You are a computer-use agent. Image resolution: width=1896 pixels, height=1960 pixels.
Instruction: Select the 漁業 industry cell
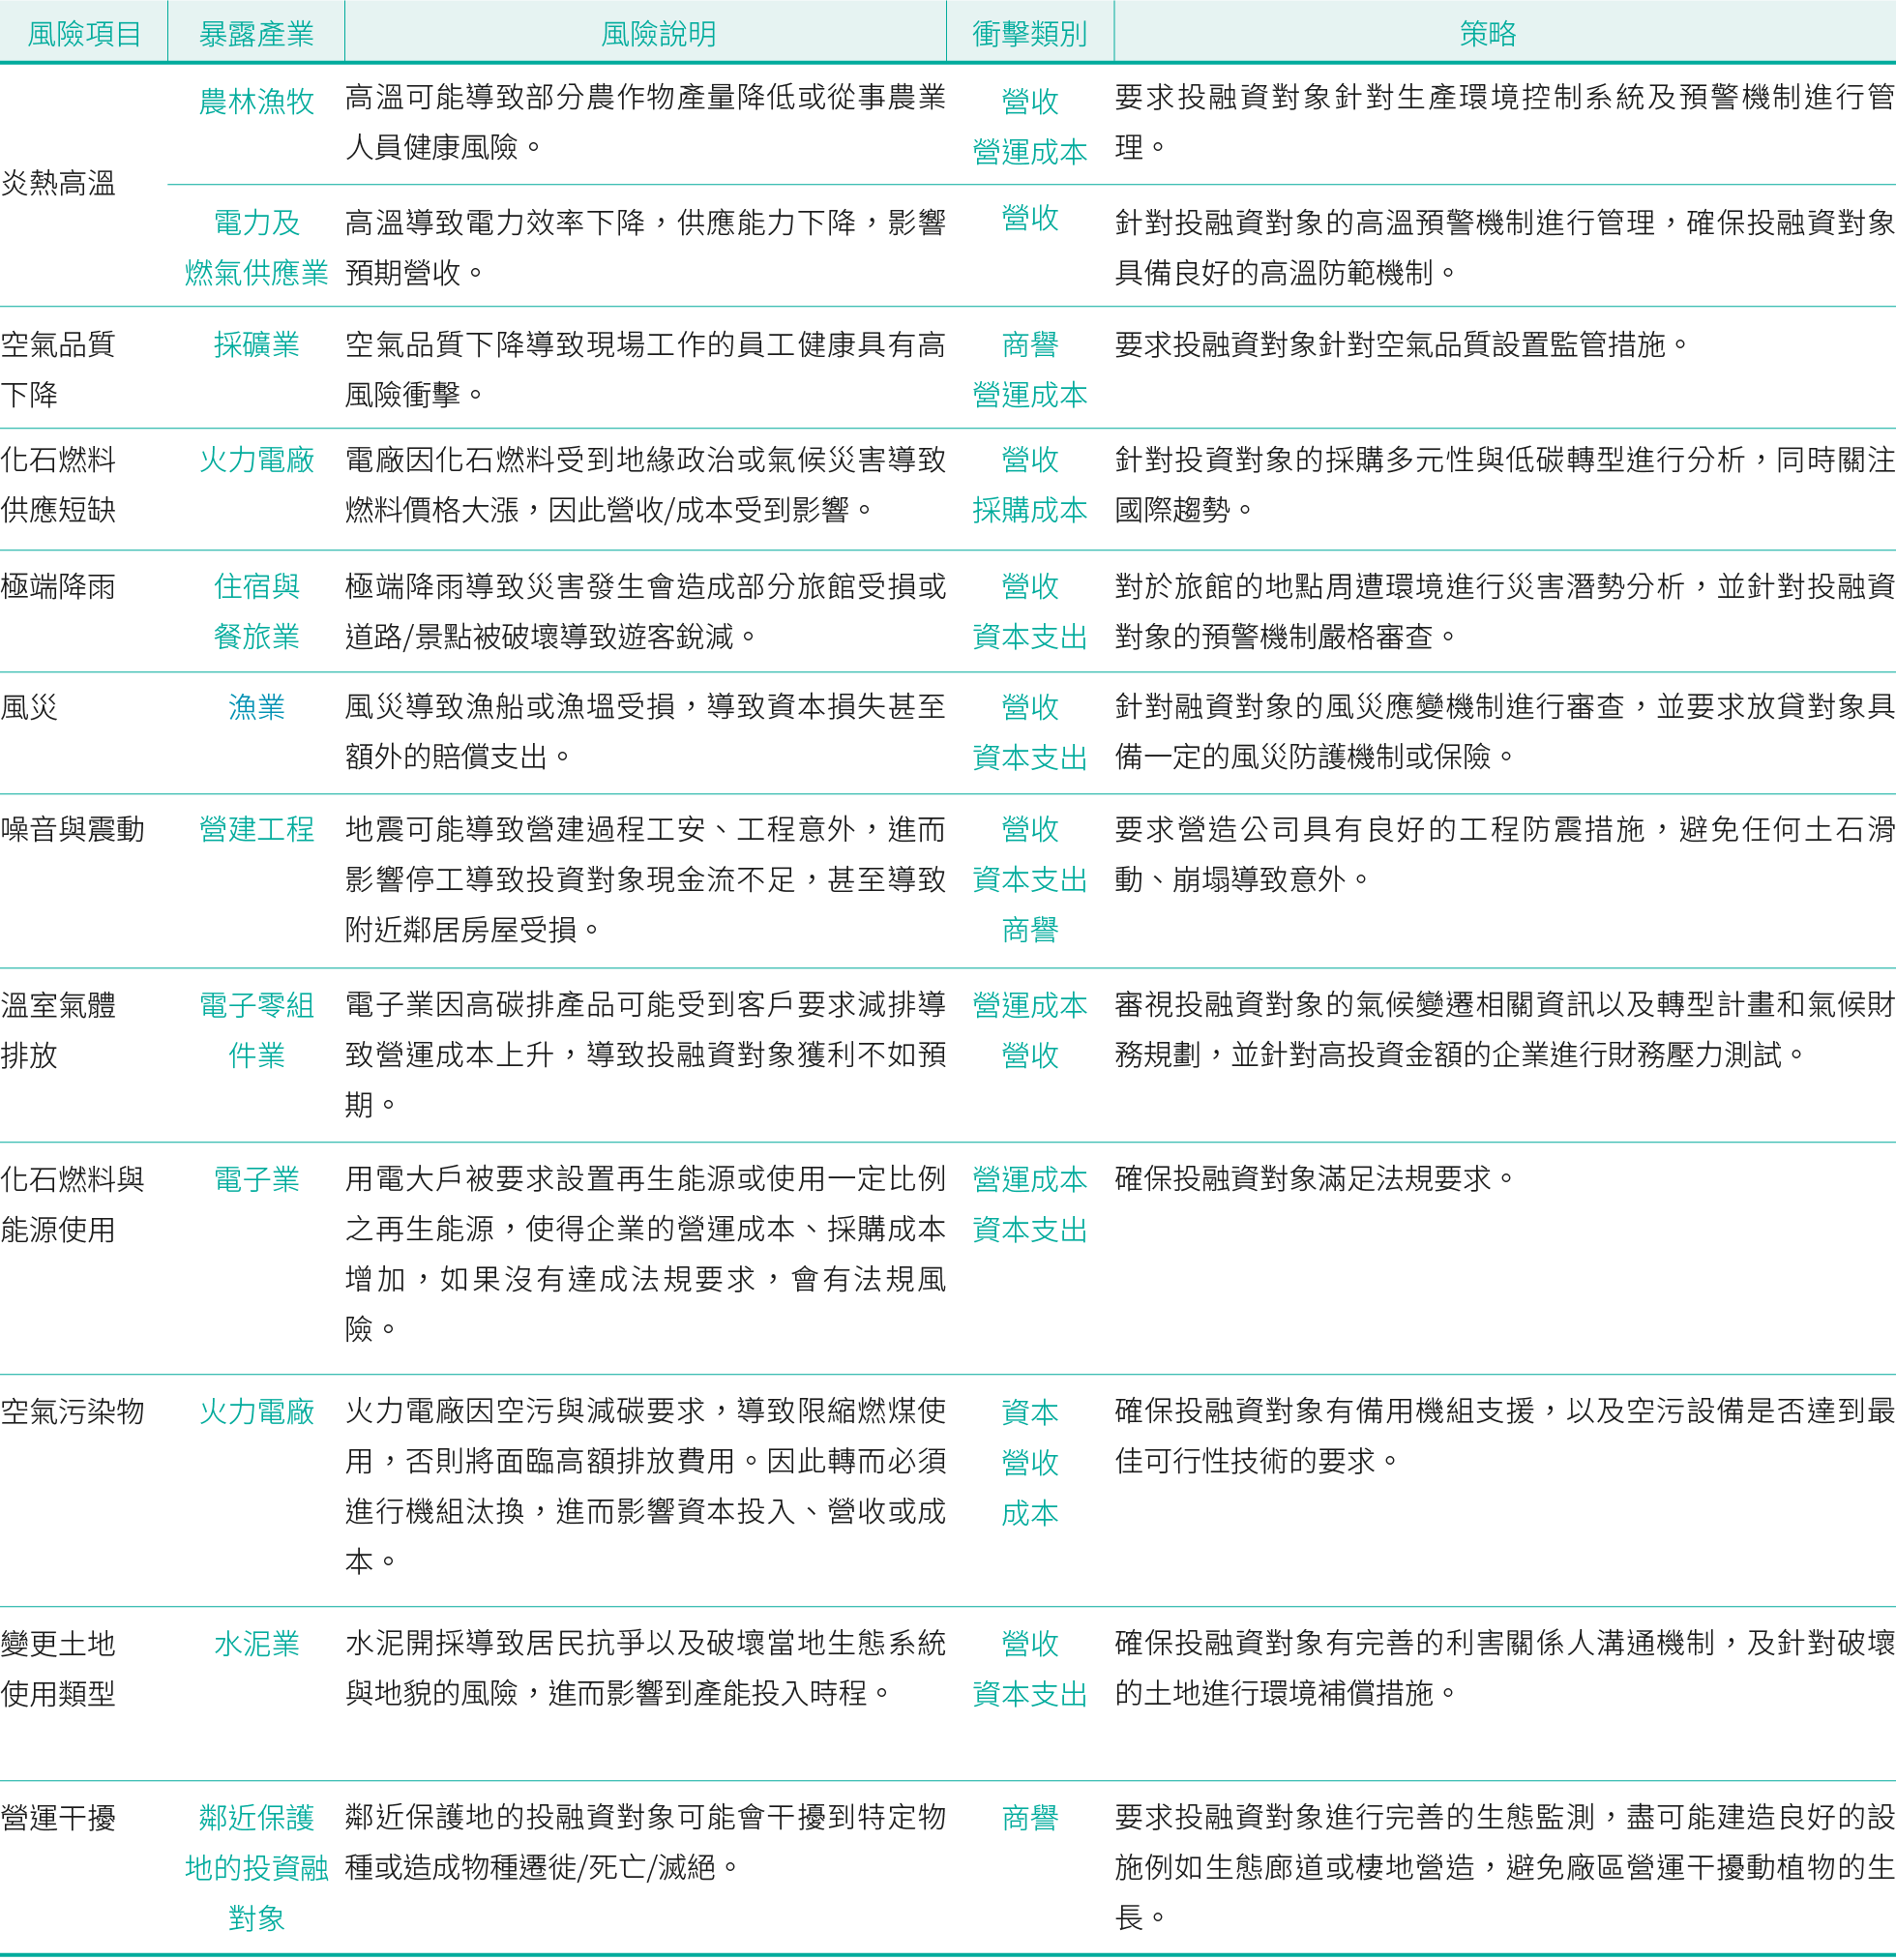pyautogui.click(x=256, y=707)
